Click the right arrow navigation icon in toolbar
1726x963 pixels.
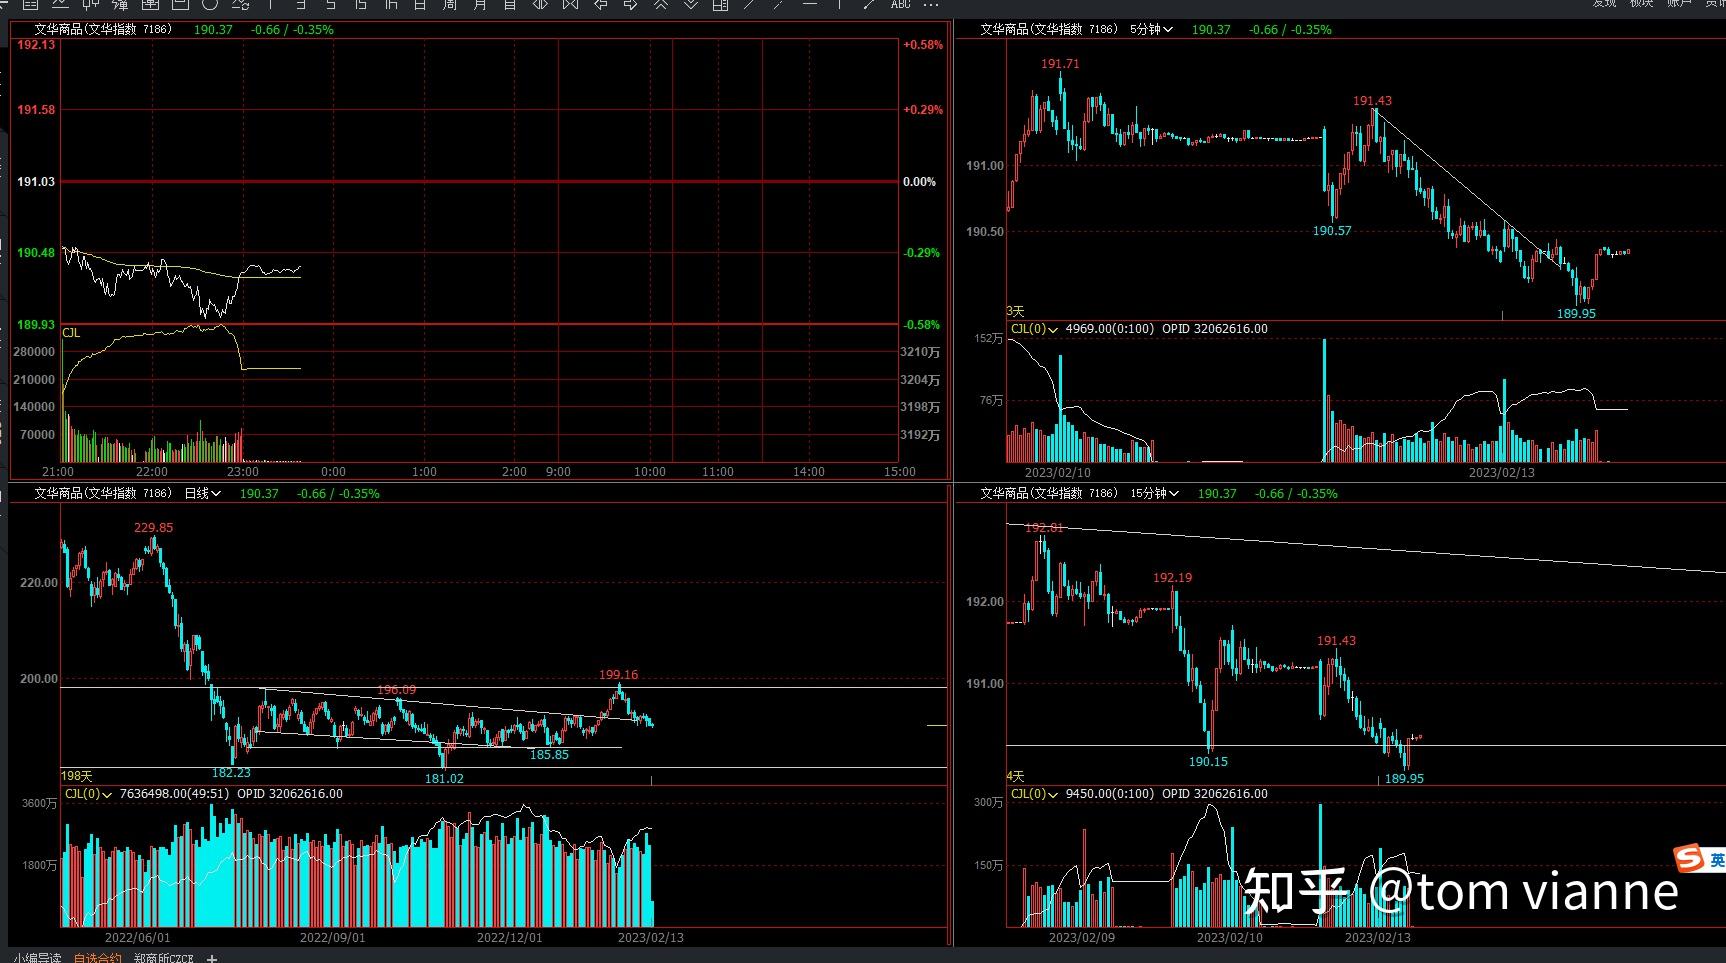tap(631, 4)
